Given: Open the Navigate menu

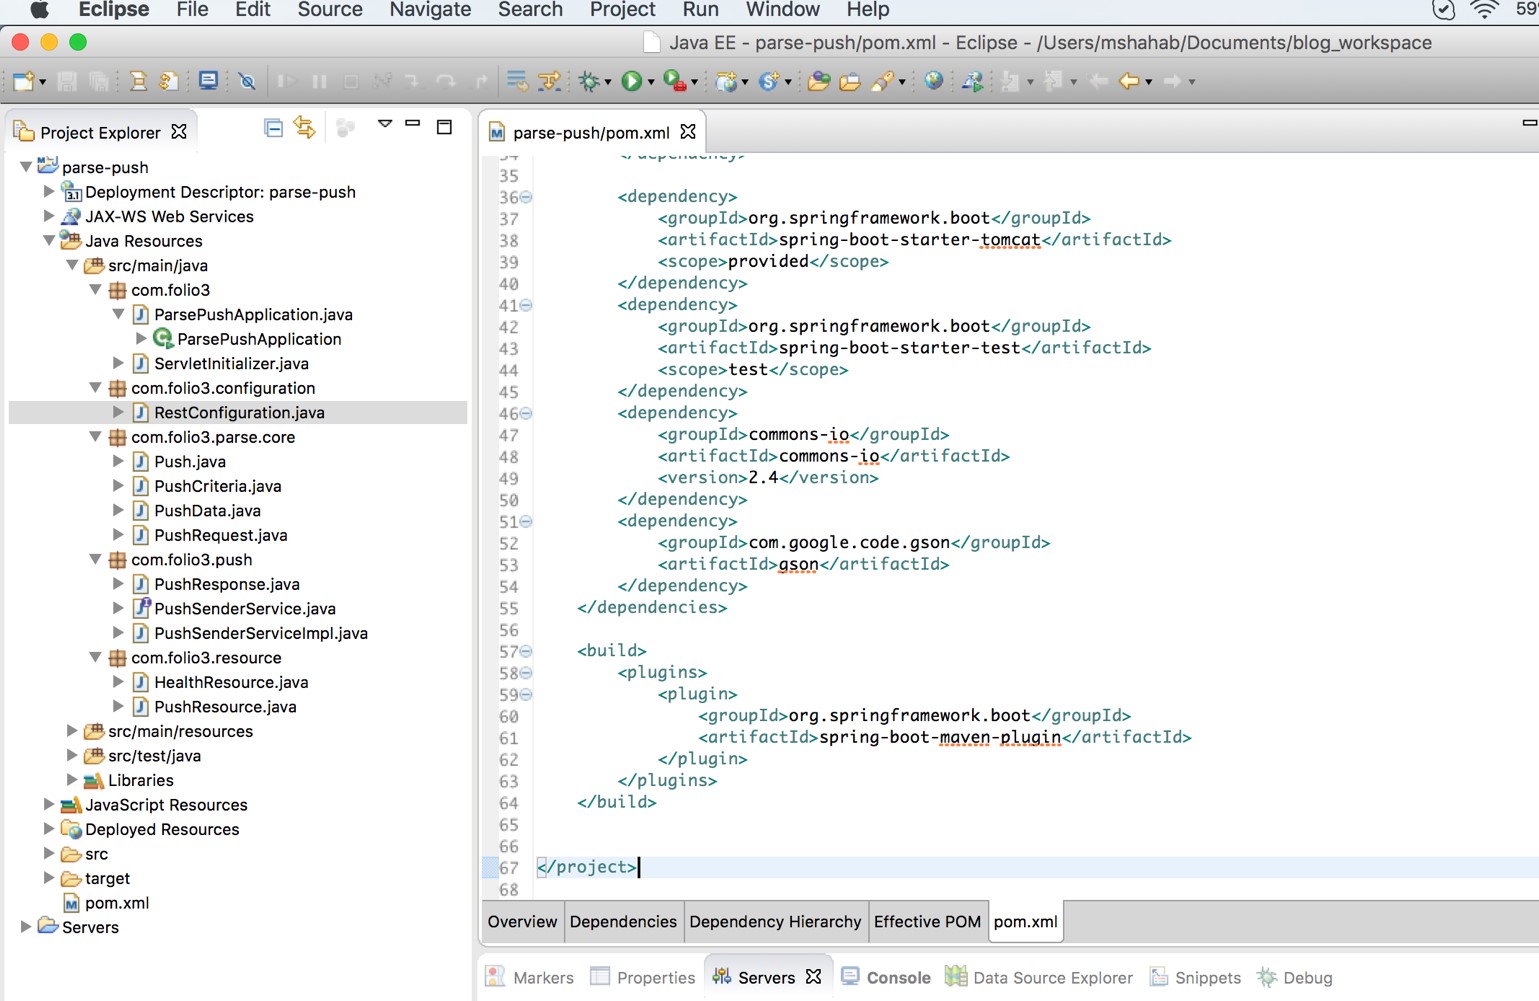Looking at the screenshot, I should coord(430,10).
